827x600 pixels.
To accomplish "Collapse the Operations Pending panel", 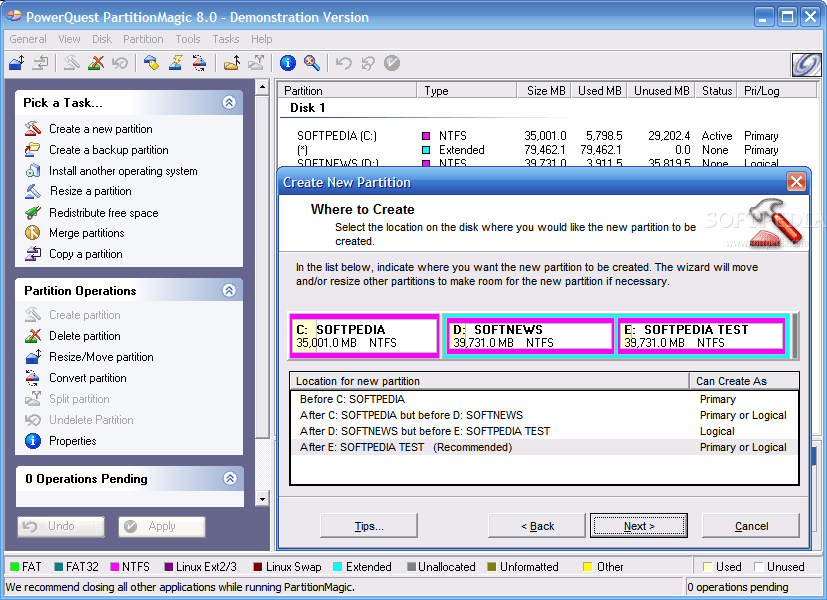I will [229, 478].
